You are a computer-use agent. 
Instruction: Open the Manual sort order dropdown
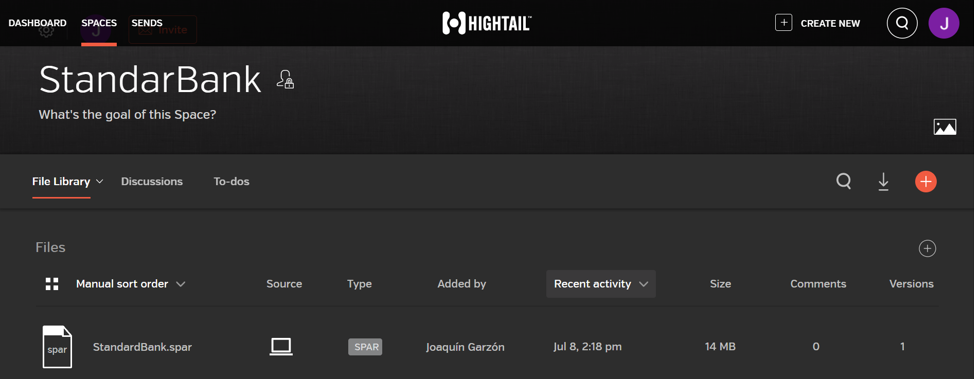coord(130,284)
